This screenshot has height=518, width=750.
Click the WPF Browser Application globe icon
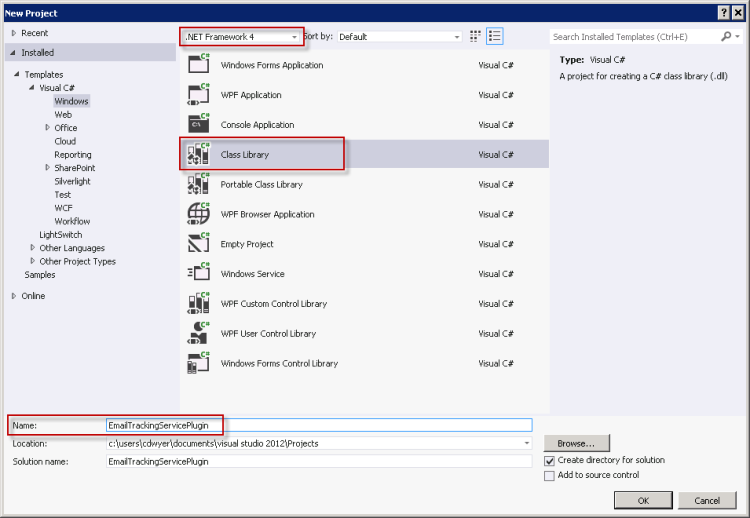tap(199, 214)
